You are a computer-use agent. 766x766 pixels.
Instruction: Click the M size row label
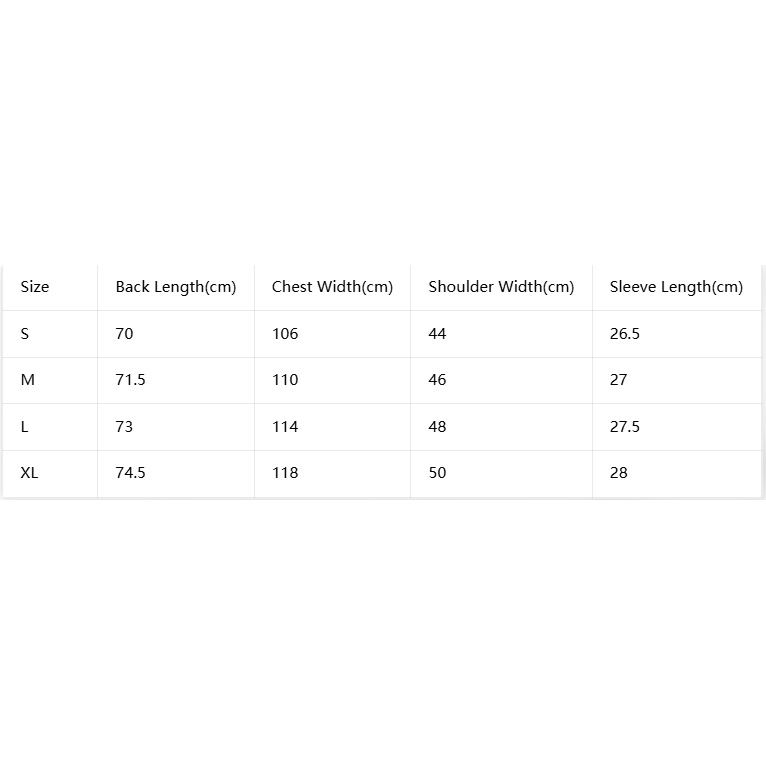(x=28, y=380)
